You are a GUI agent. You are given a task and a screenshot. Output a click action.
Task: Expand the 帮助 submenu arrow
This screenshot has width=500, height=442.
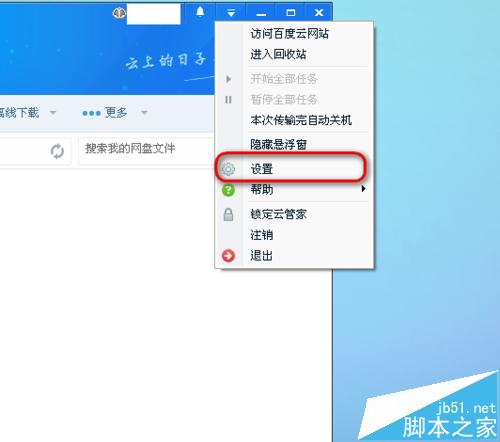click(x=363, y=189)
